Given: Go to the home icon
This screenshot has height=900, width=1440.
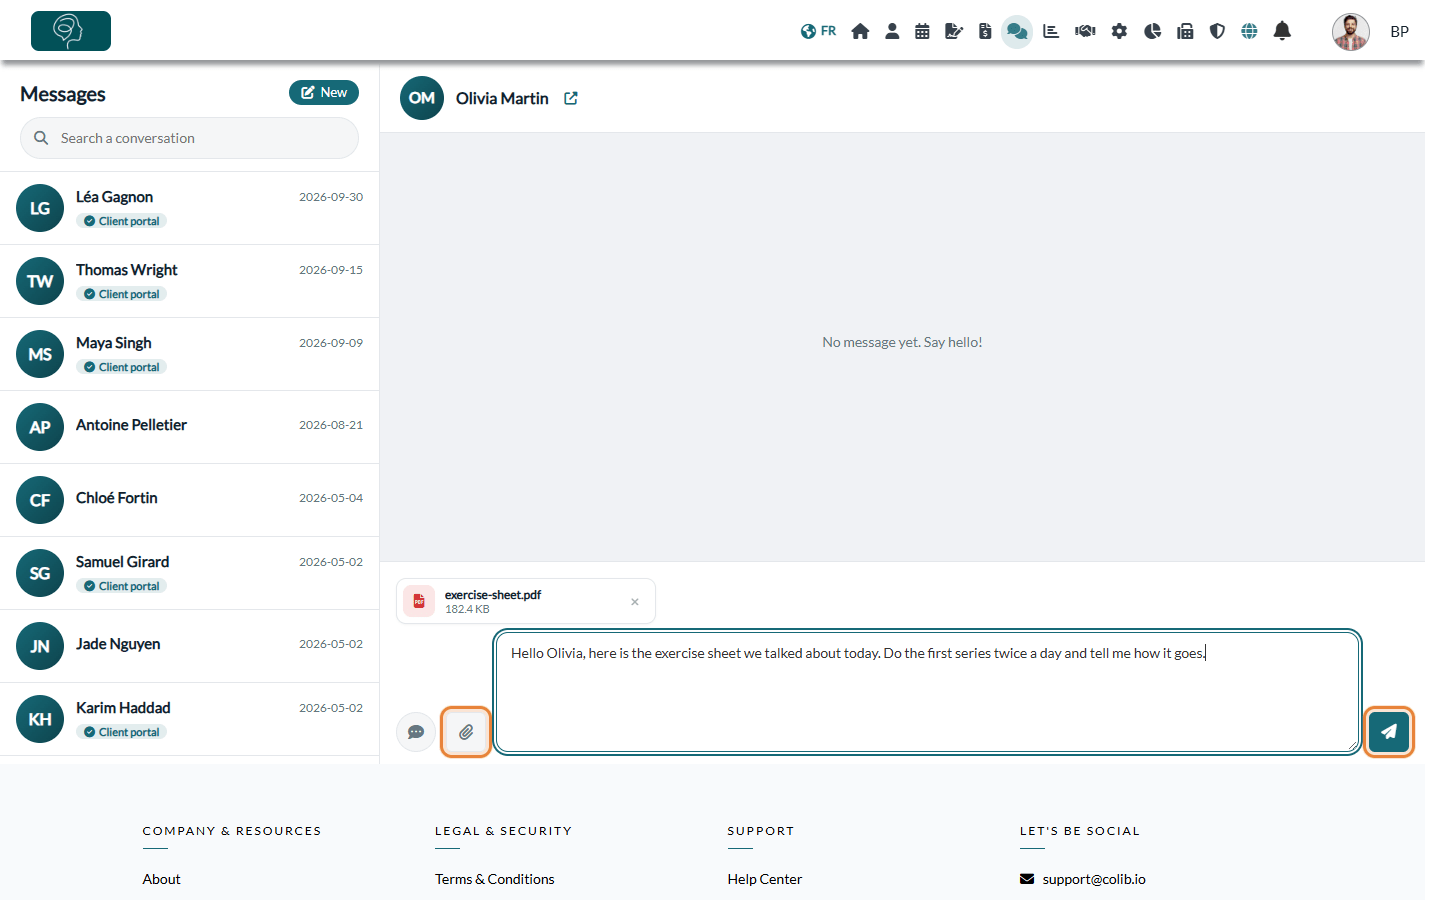Looking at the screenshot, I should (860, 31).
